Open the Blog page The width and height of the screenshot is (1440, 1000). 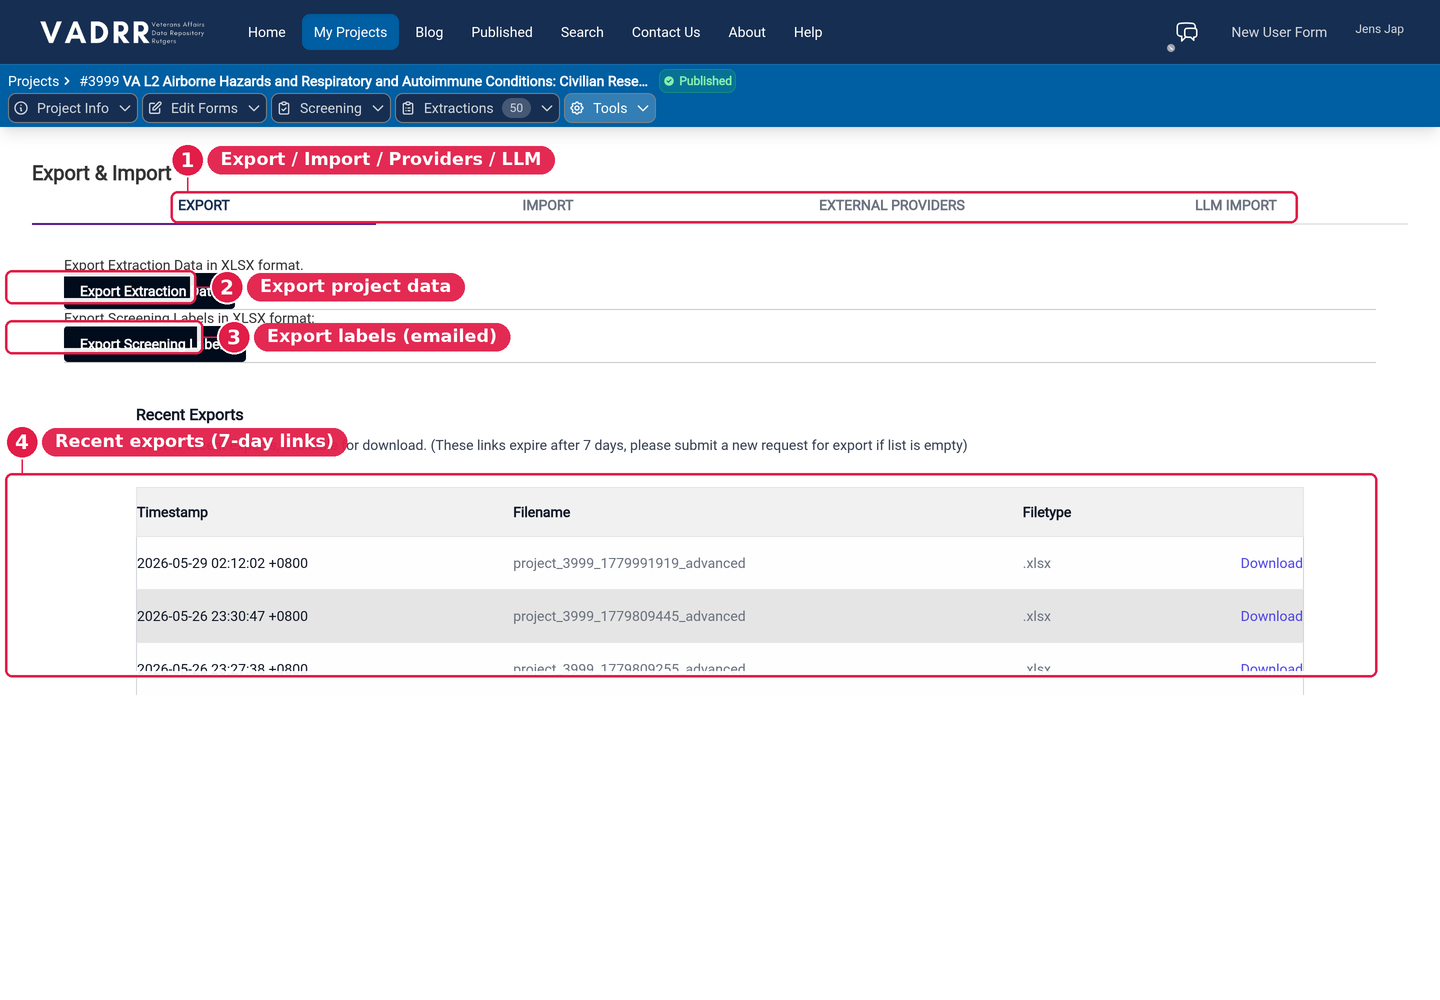(429, 32)
